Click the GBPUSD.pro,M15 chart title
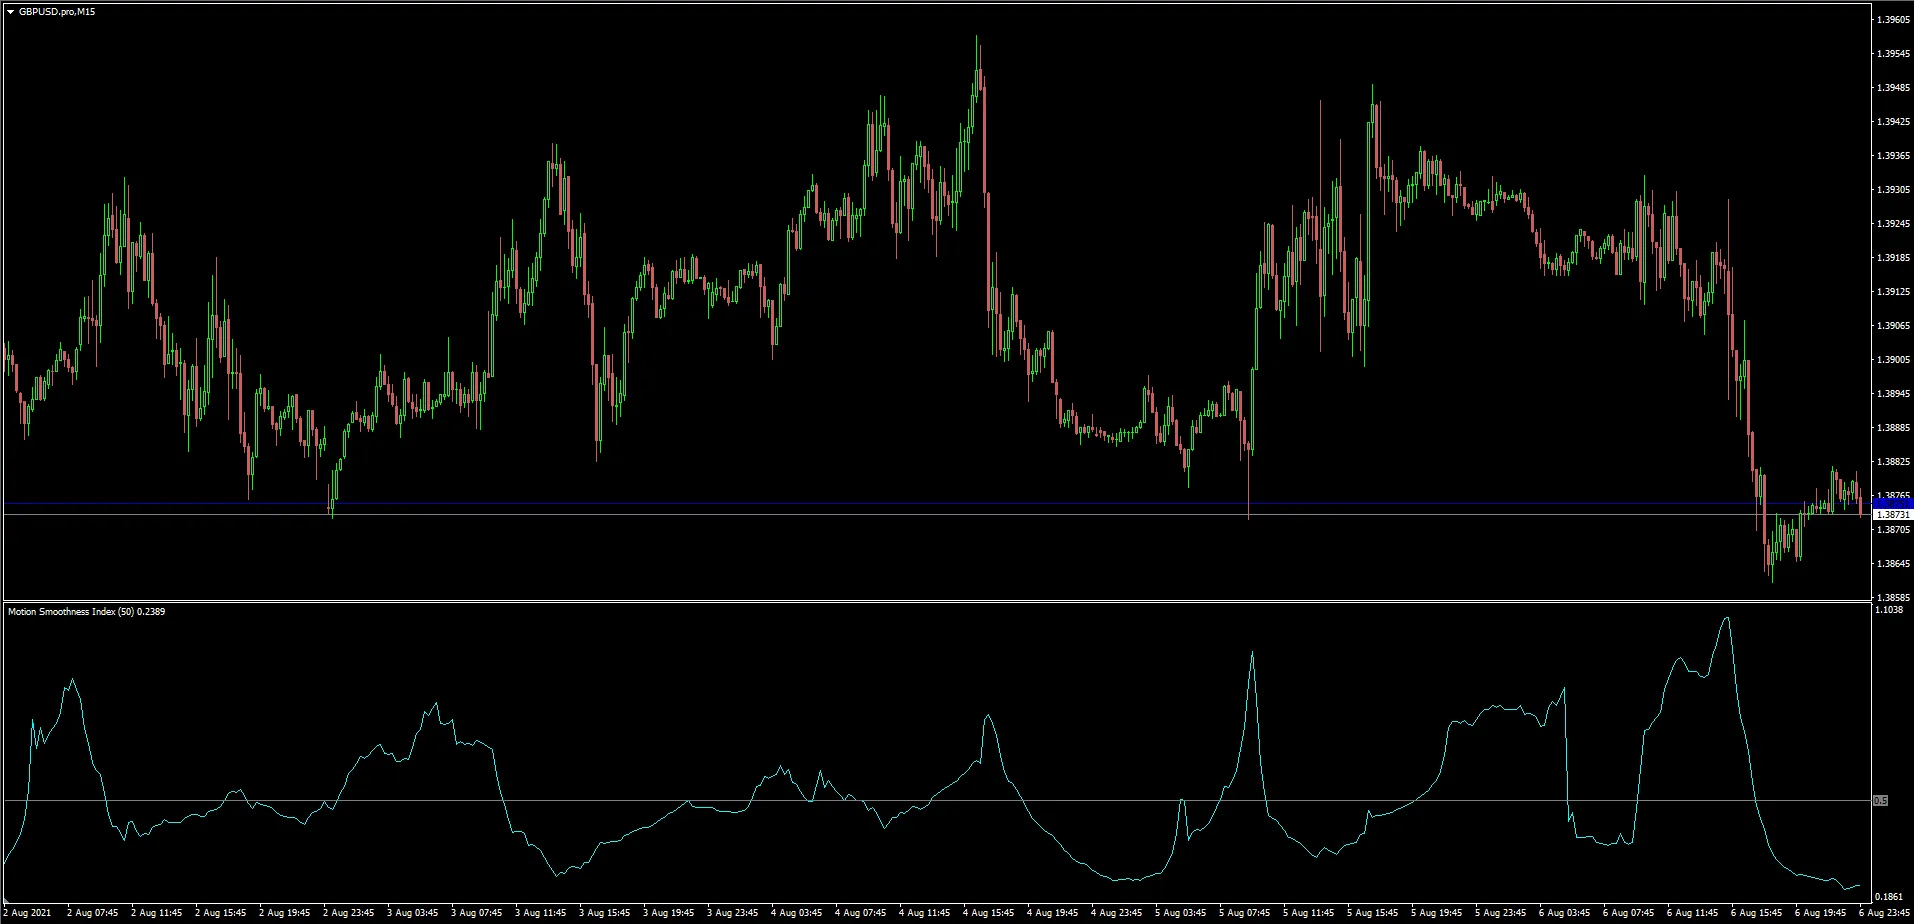This screenshot has width=1914, height=924. tap(57, 12)
